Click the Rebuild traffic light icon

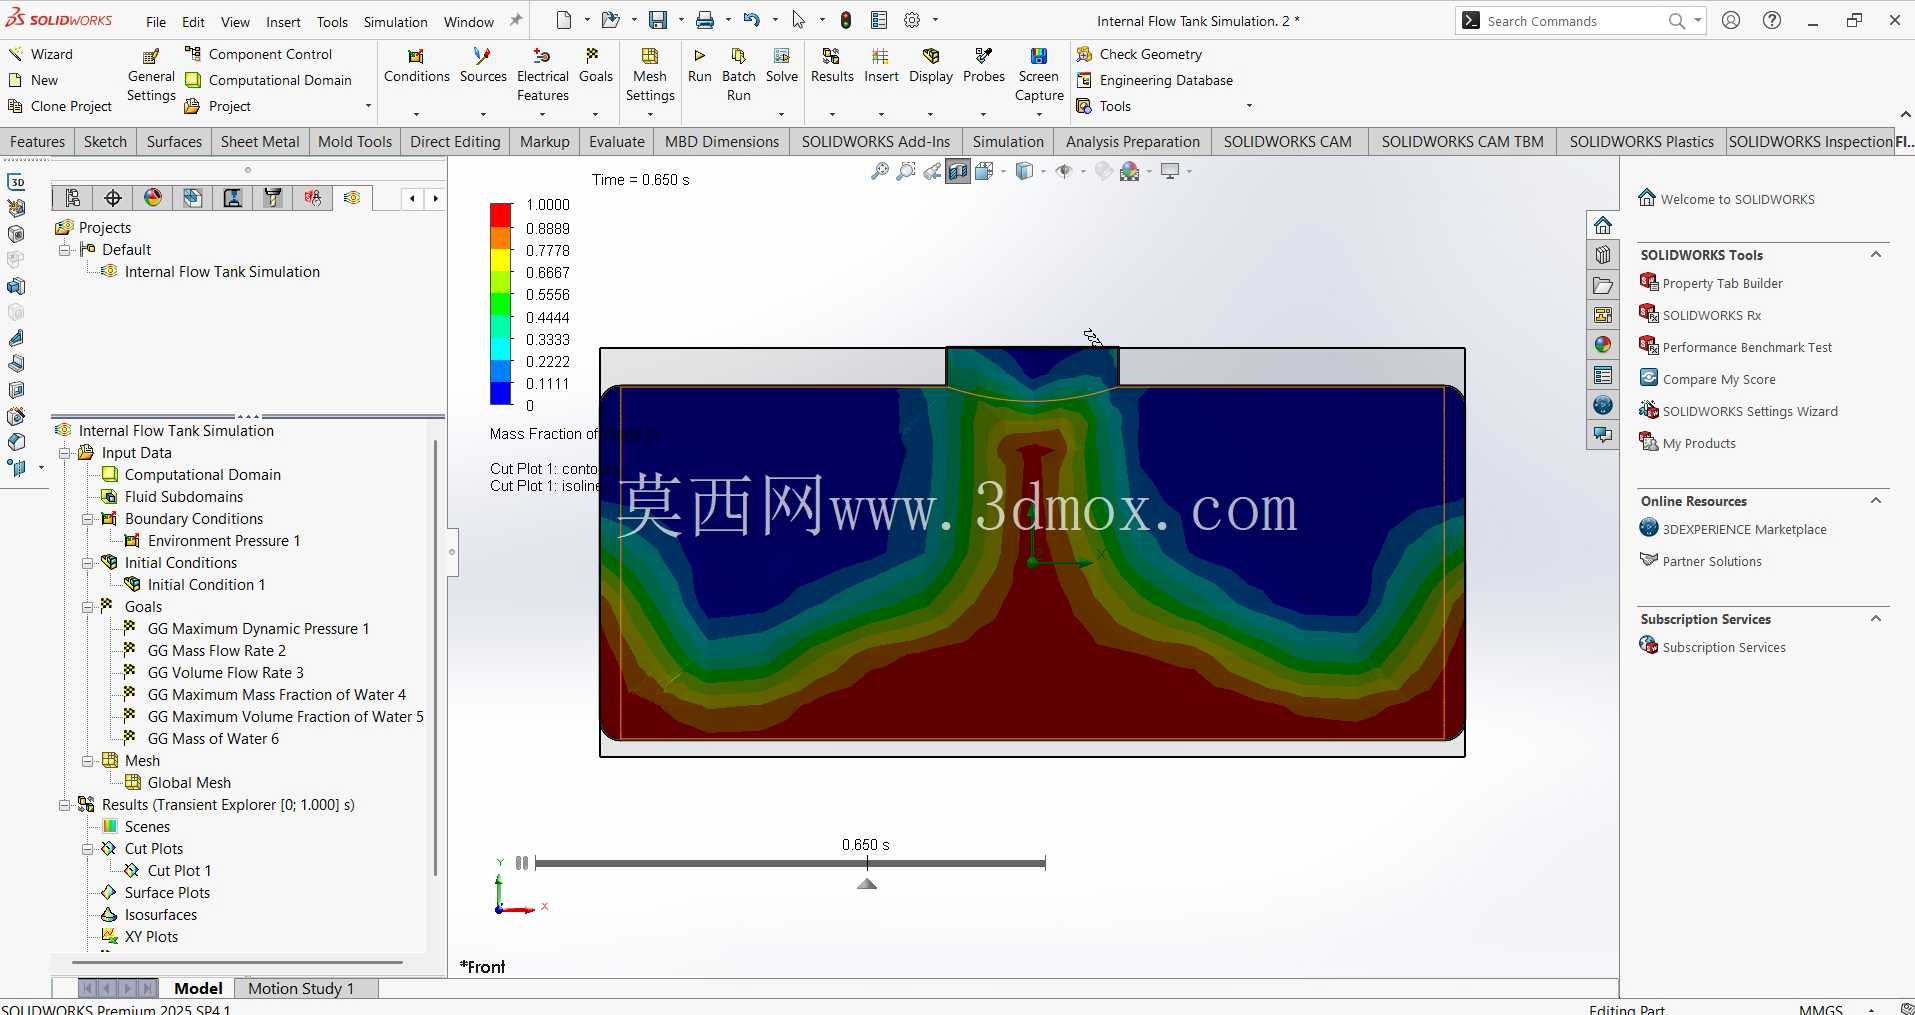coord(846,20)
